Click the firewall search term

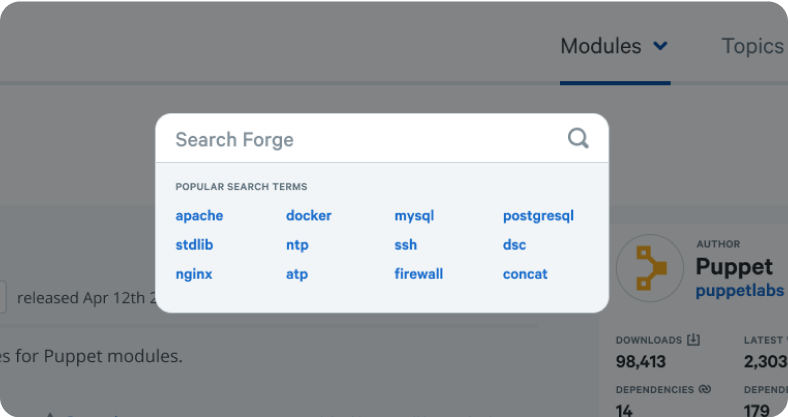coord(418,273)
